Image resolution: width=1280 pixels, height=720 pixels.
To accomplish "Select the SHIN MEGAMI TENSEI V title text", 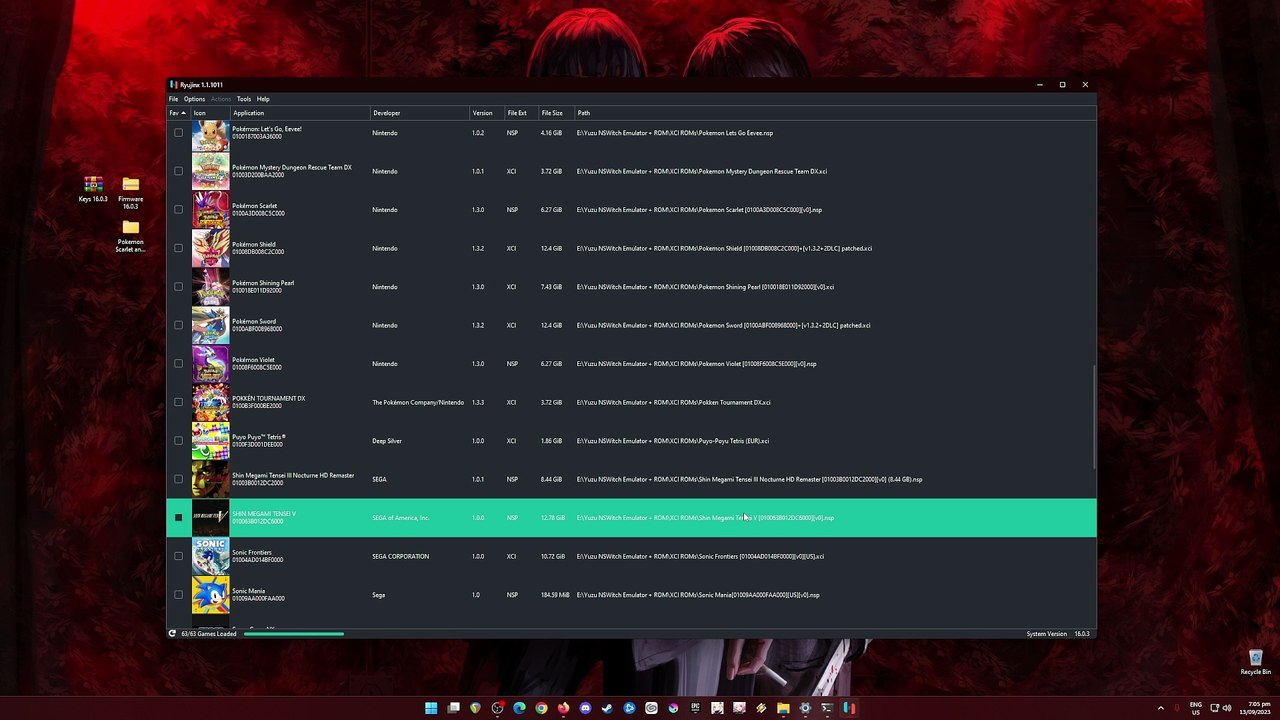I will click(x=264, y=514).
